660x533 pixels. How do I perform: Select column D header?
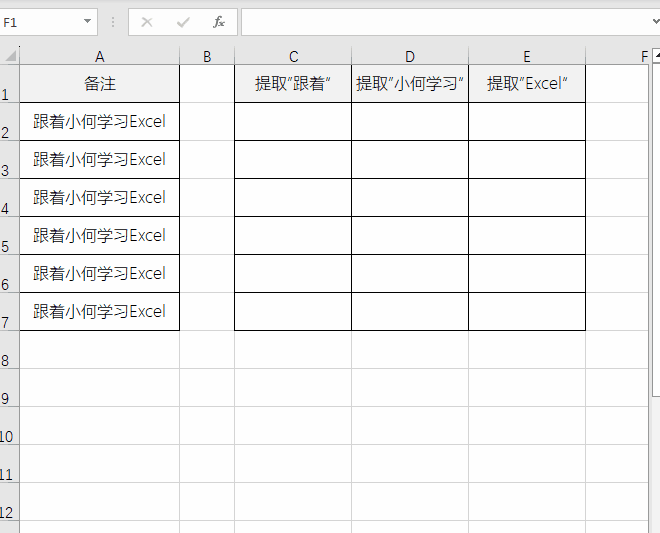tap(410, 56)
